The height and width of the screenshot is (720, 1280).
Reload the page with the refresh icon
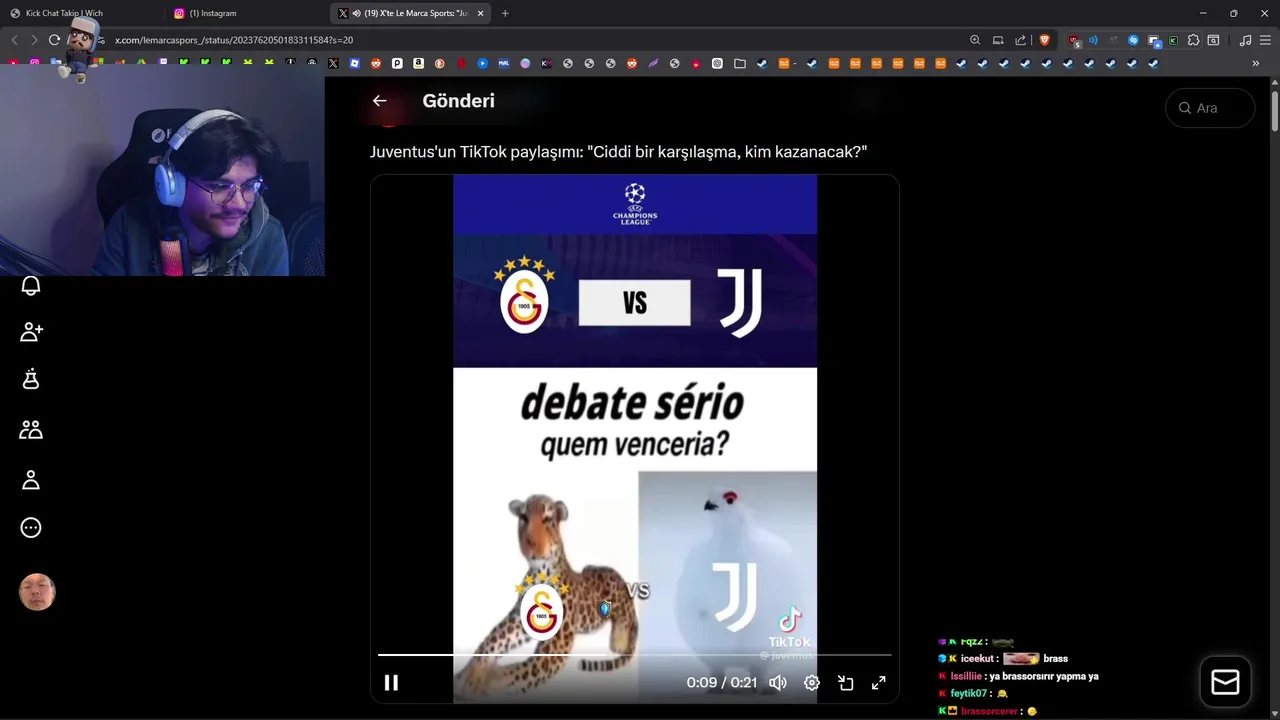coord(54,40)
